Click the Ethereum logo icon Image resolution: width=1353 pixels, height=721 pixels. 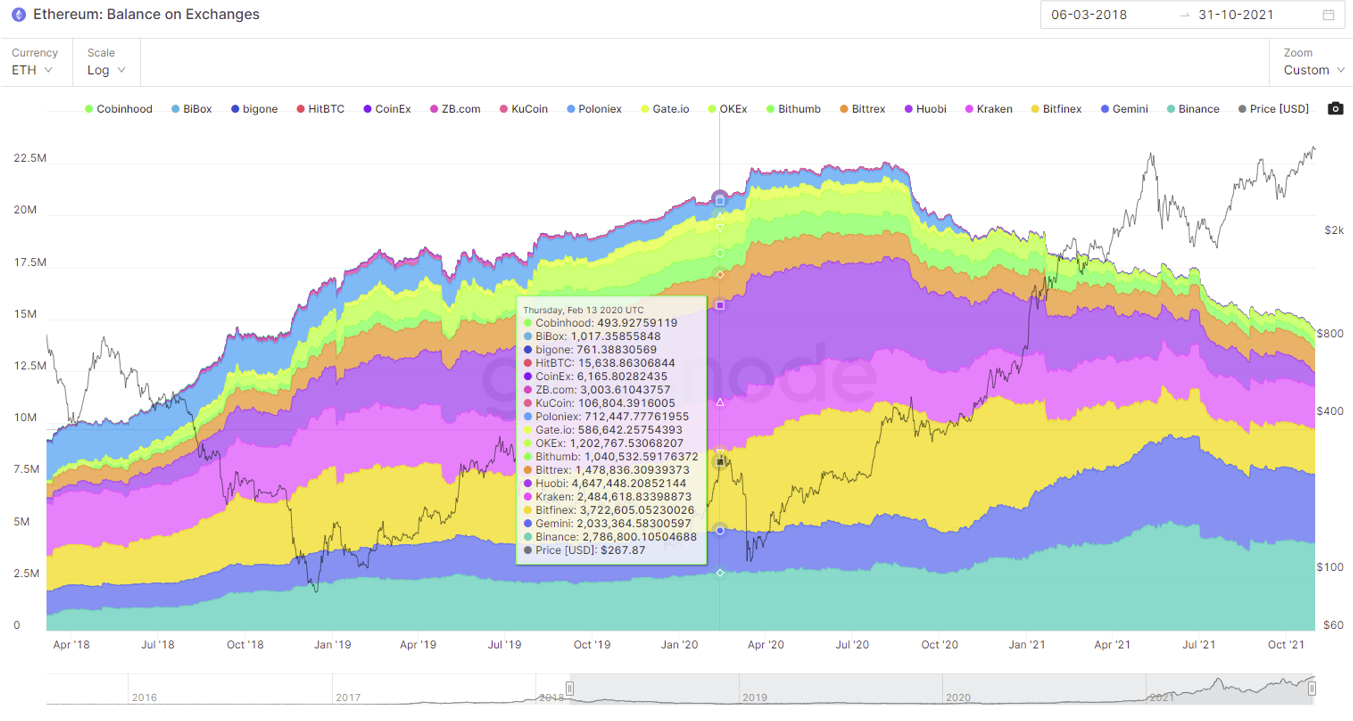tap(18, 15)
